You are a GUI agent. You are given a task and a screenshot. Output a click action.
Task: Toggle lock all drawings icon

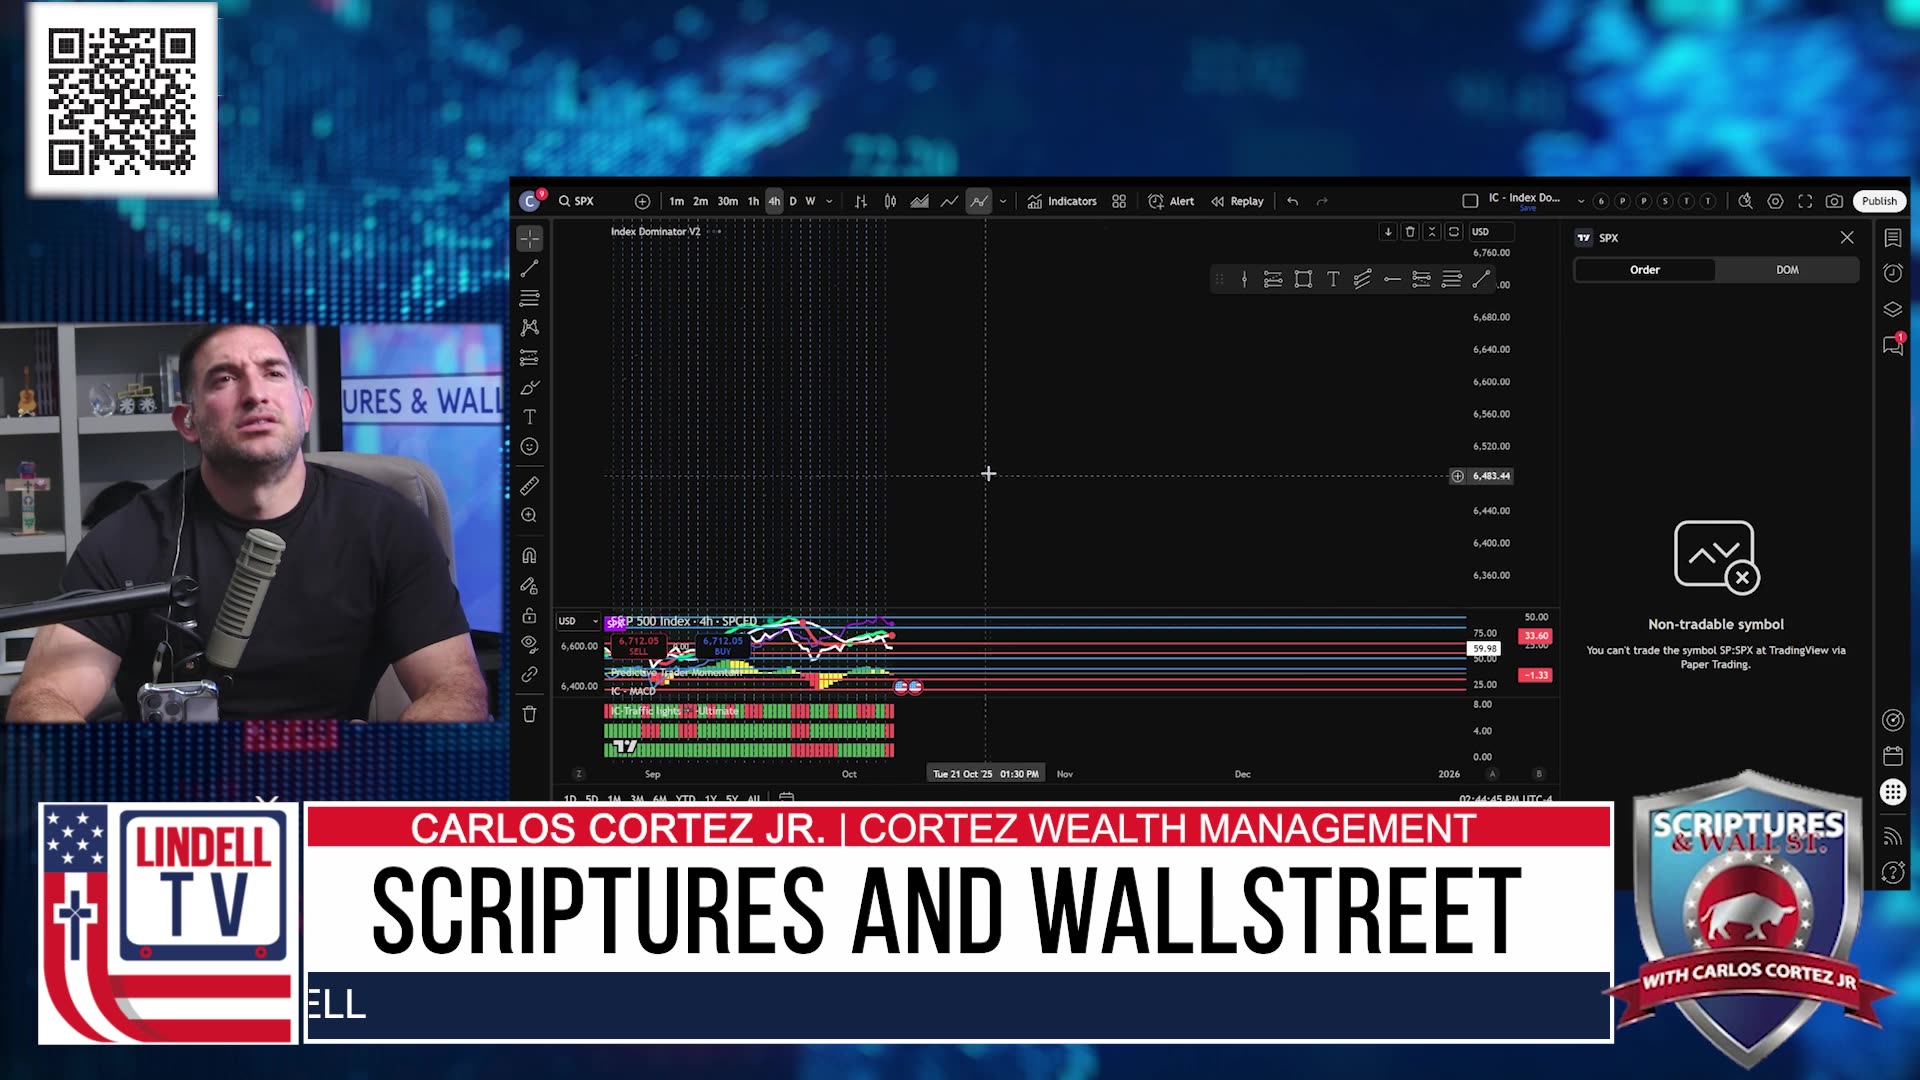pos(529,615)
